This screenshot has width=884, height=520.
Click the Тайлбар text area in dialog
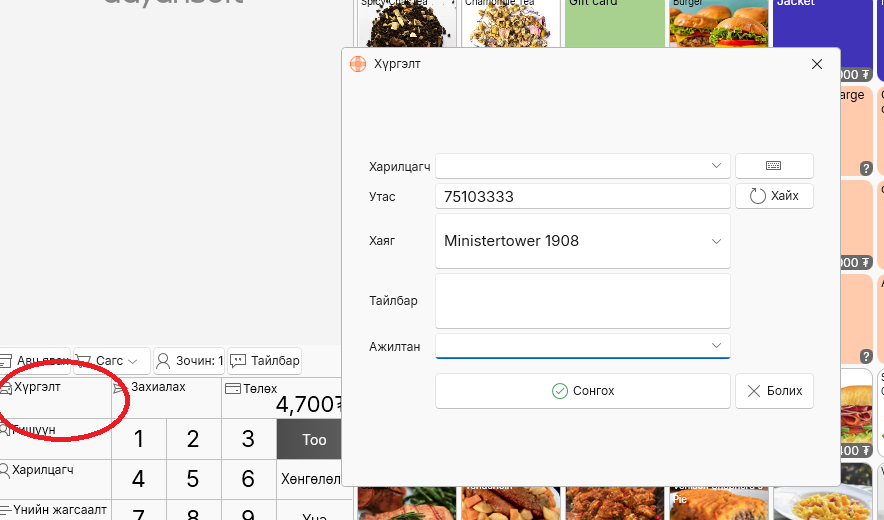click(582, 301)
